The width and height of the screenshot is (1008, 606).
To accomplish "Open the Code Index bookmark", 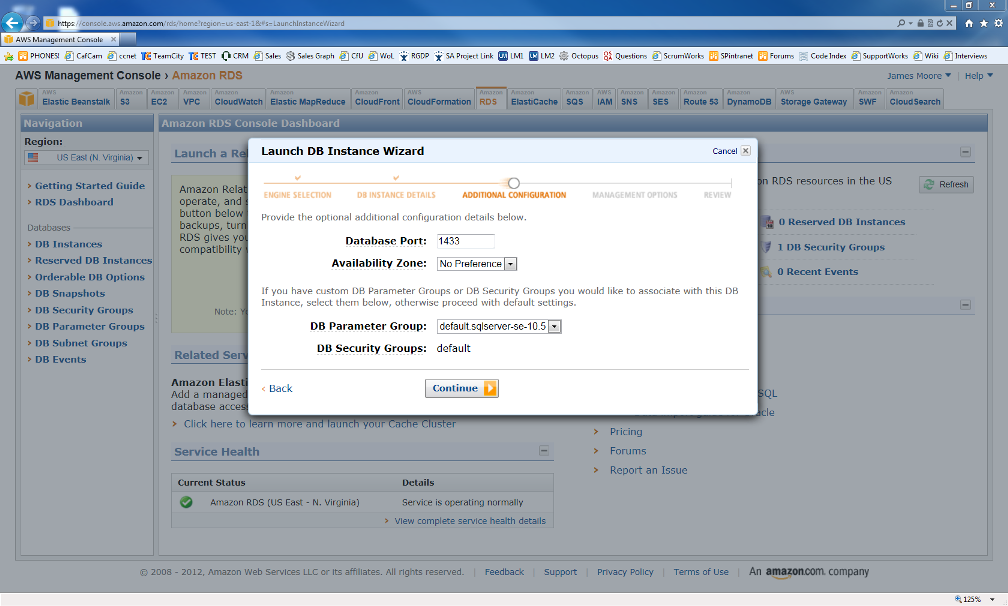I will tap(822, 56).
